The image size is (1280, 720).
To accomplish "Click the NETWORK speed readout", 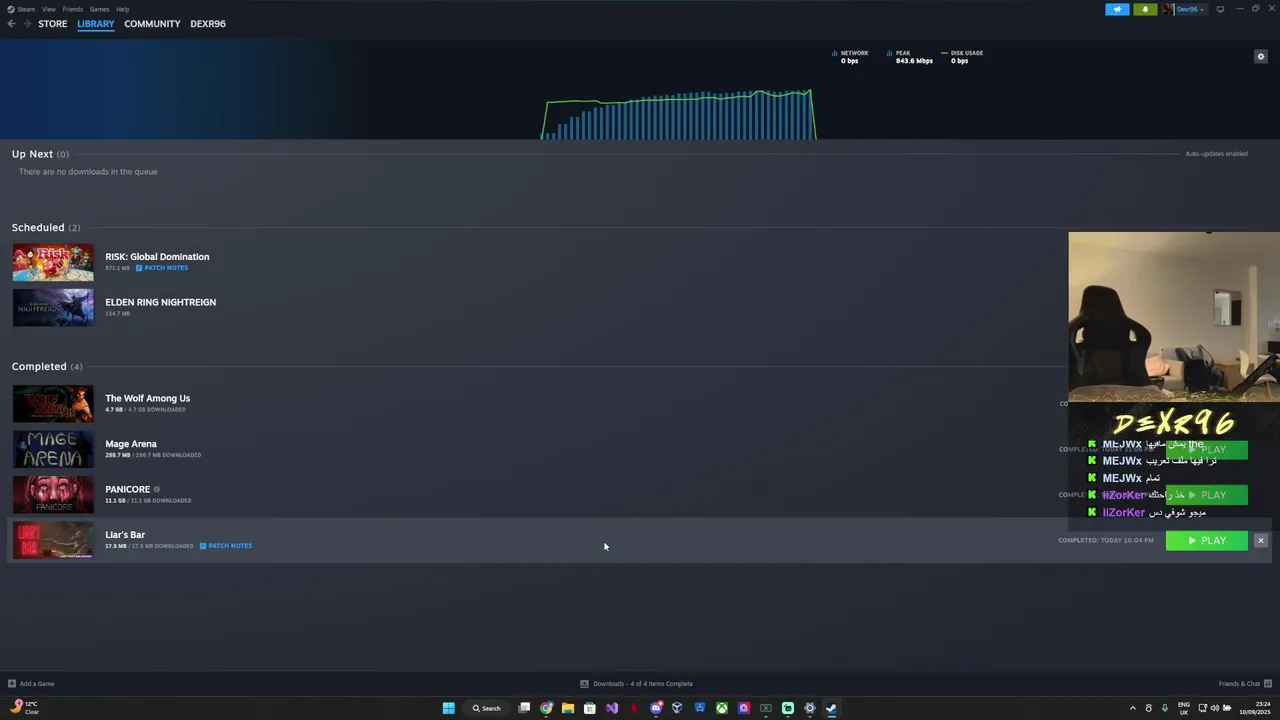I will pos(850,57).
